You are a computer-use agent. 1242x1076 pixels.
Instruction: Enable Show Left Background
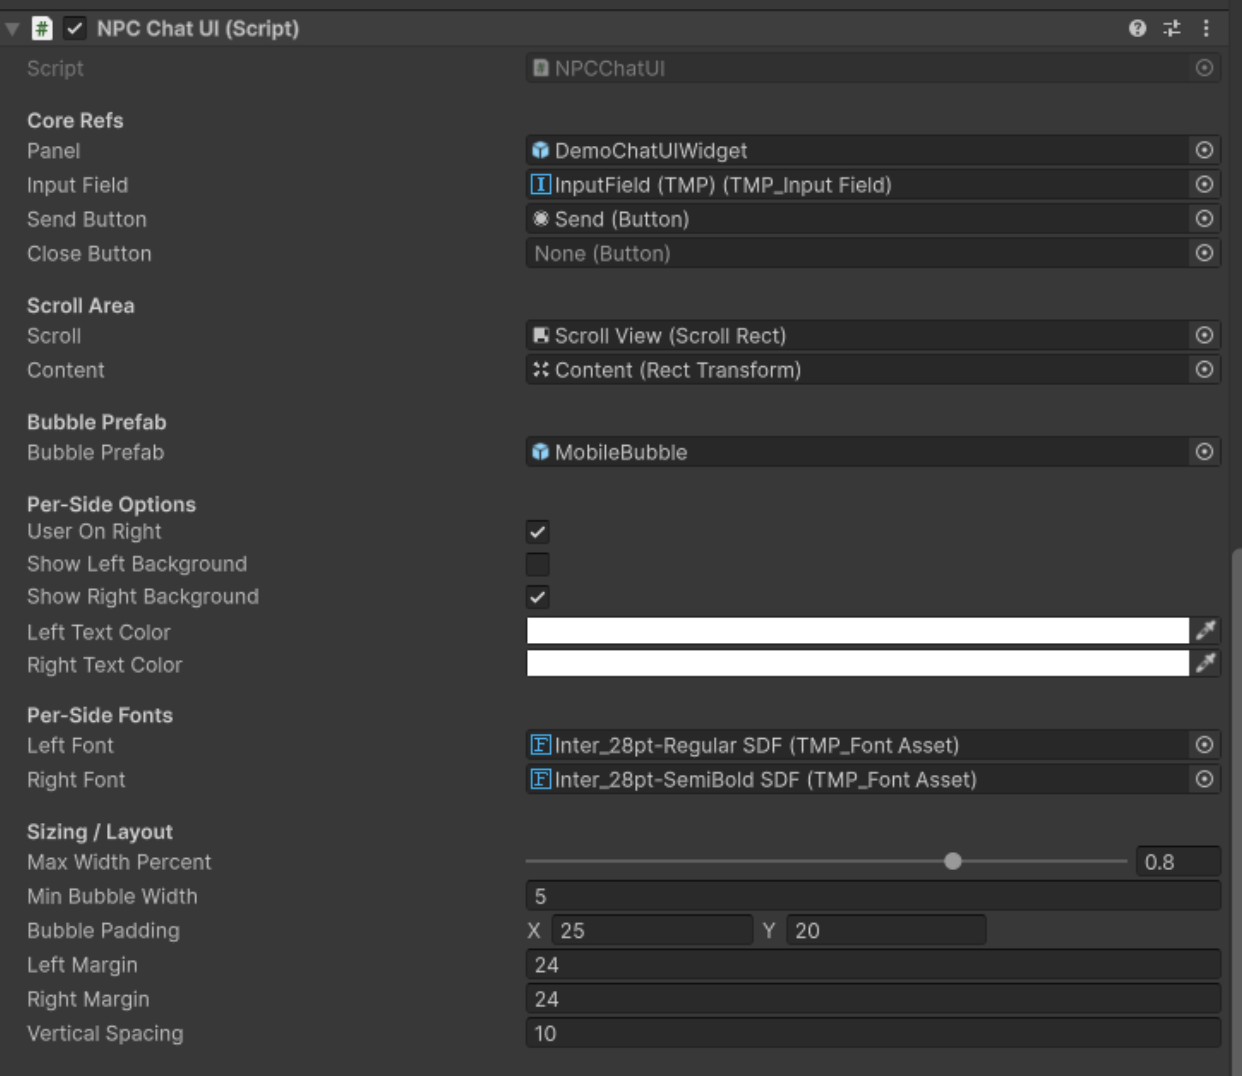point(537,564)
